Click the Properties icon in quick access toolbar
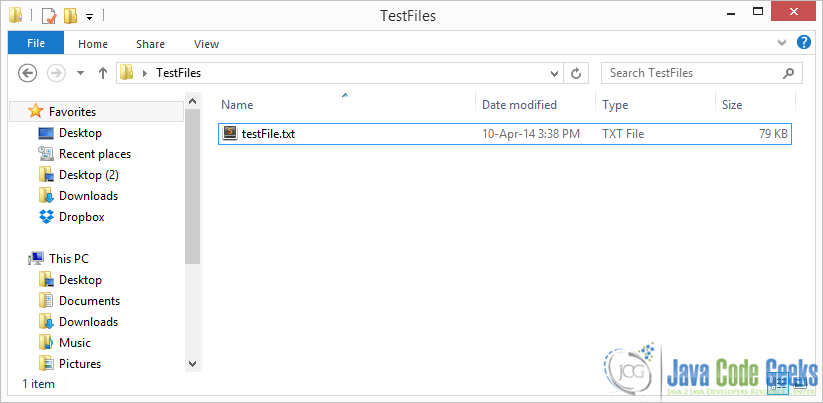Screen dimensions: 823x403 (48, 16)
